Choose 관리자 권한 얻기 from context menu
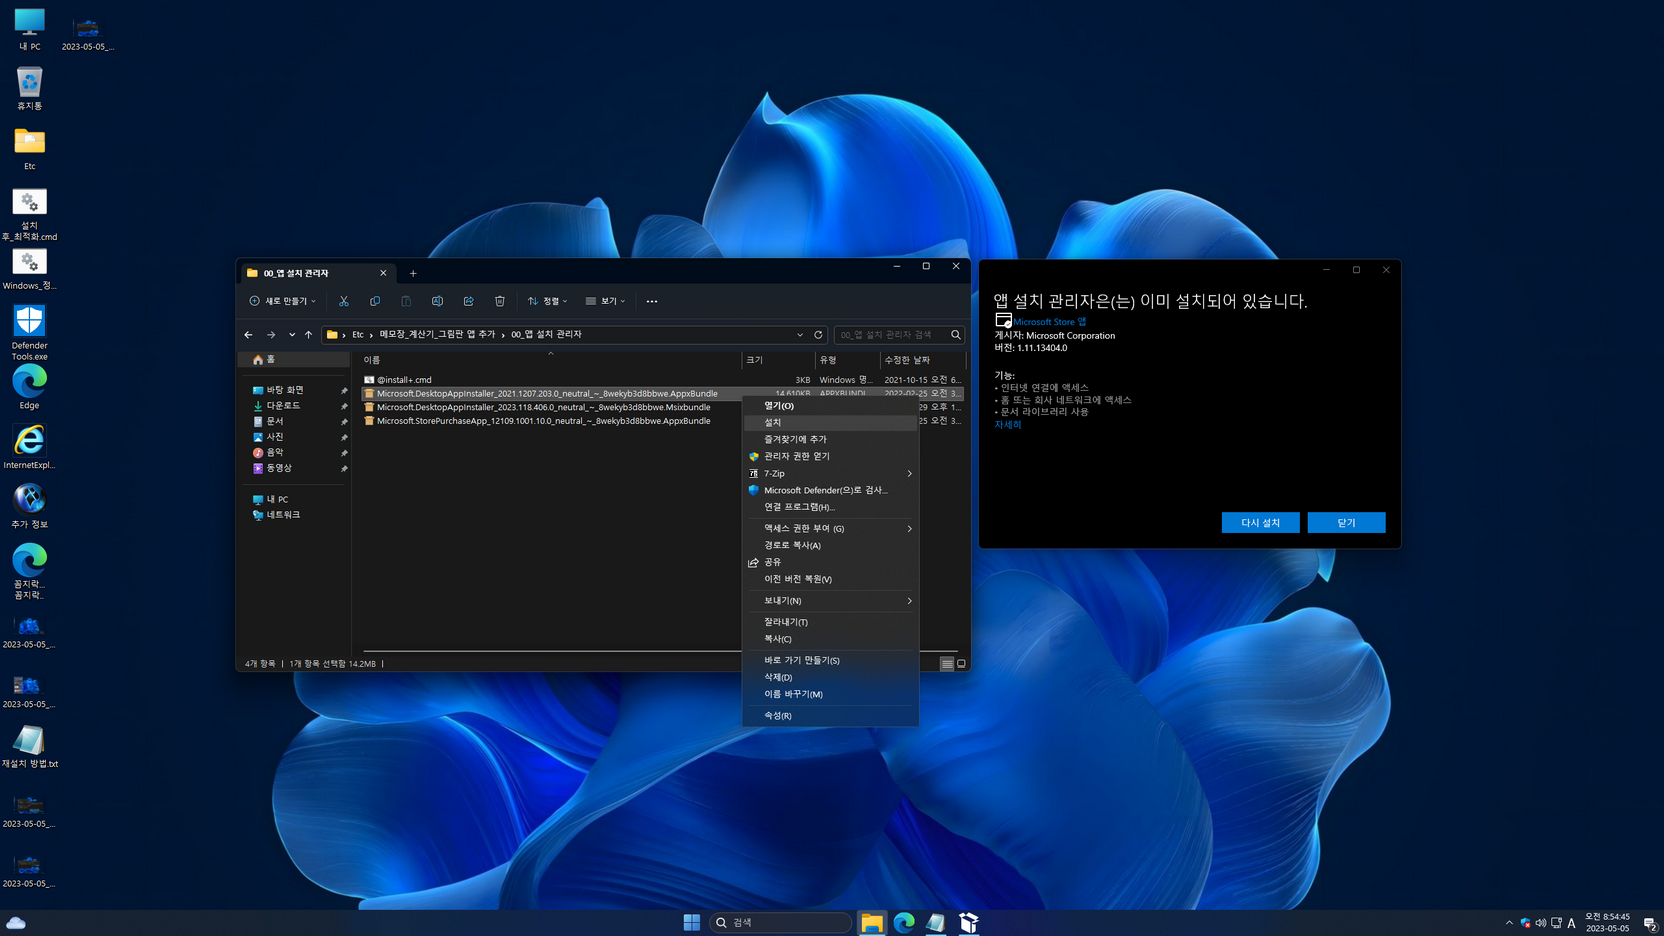 click(x=831, y=456)
